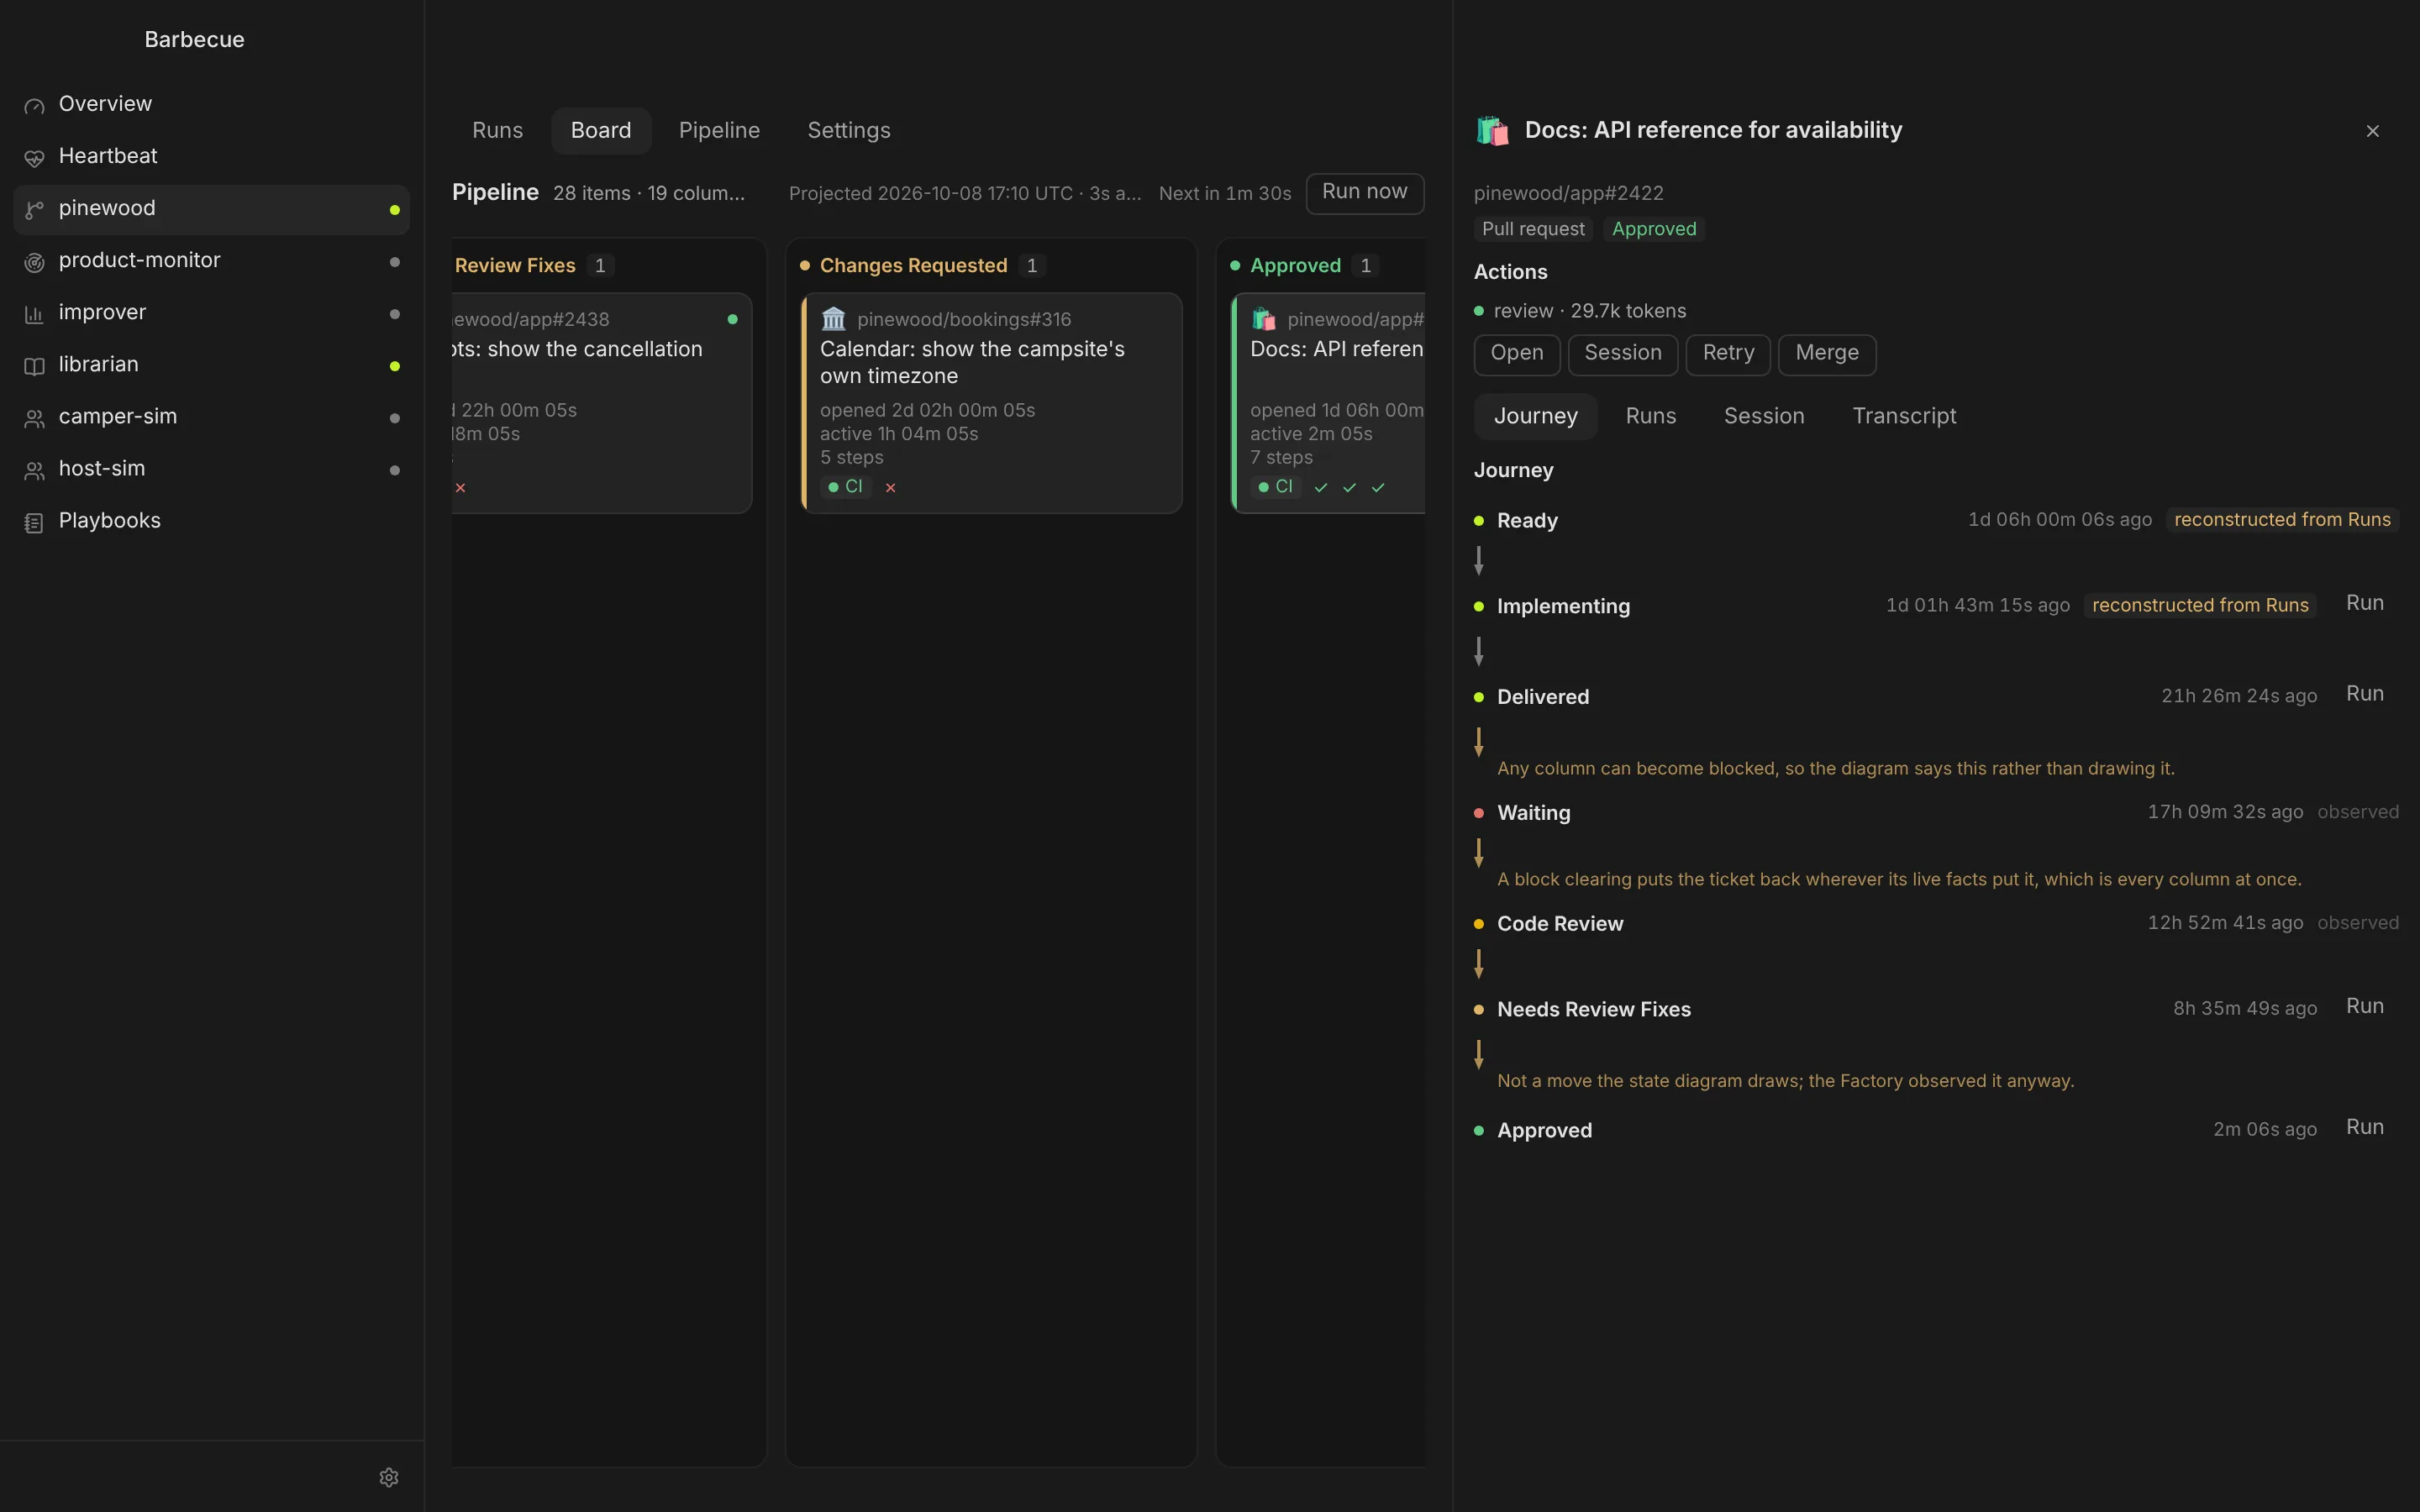2420x1512 pixels.
Task: Select the Journey tab in detail panel
Action: (x=1535, y=417)
